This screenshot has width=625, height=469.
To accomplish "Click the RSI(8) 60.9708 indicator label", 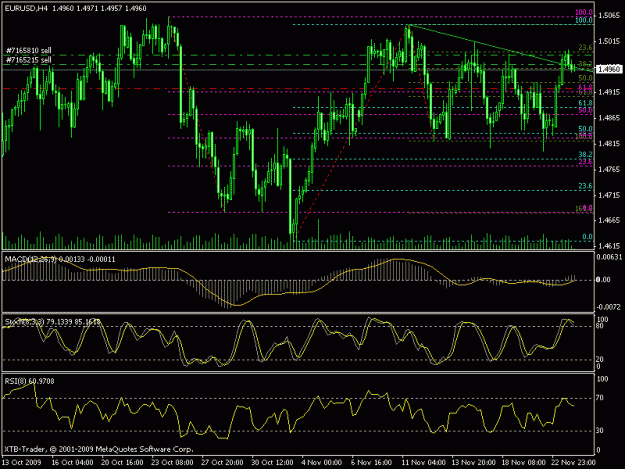I will 29,381.
